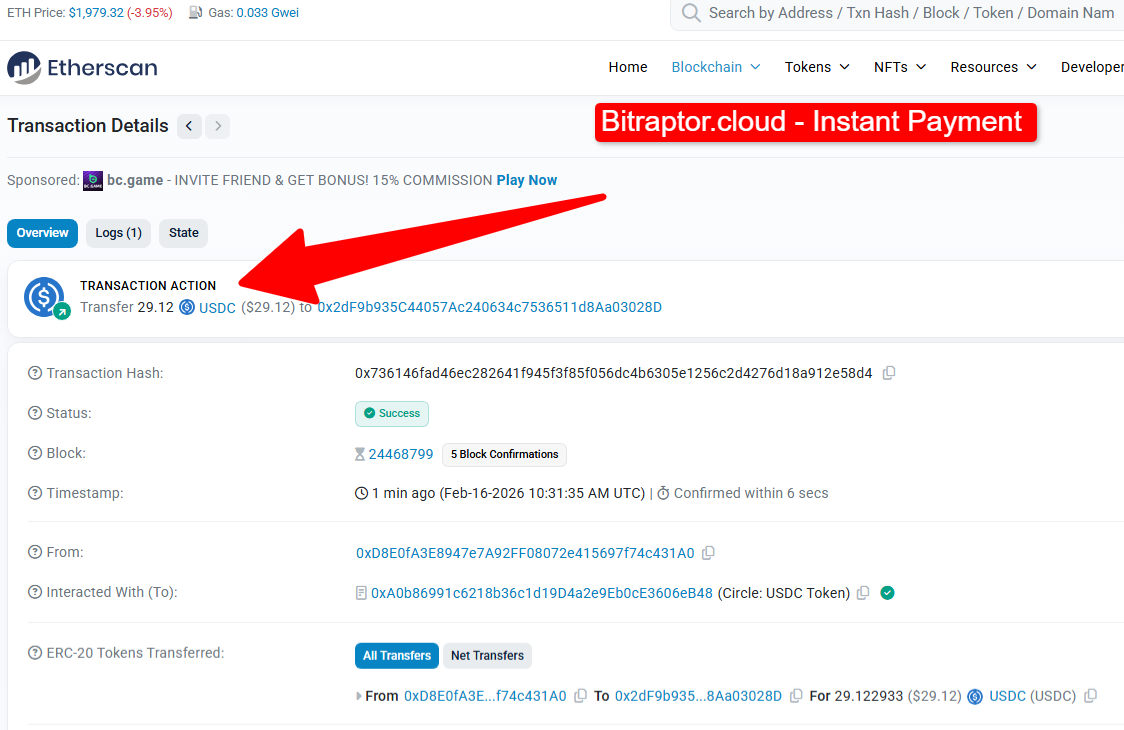Copy the transaction hash
The image size is (1124, 730).
[889, 373]
